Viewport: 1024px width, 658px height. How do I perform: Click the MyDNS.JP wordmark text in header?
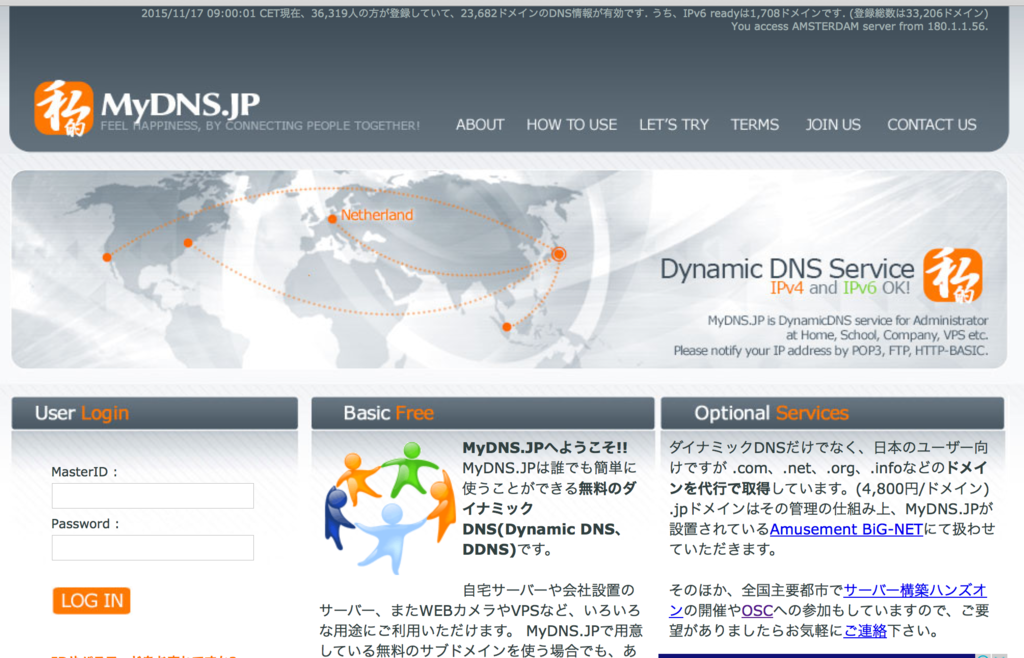pyautogui.click(x=180, y=105)
